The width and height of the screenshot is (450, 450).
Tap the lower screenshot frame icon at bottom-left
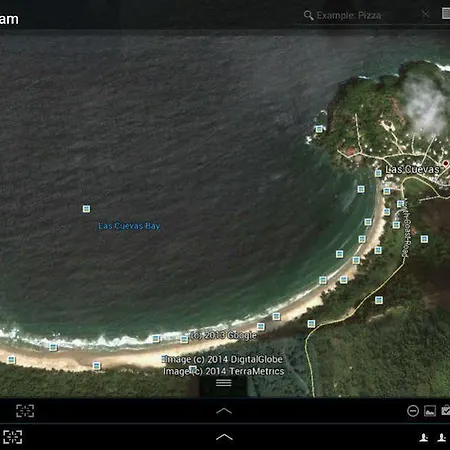(13, 437)
